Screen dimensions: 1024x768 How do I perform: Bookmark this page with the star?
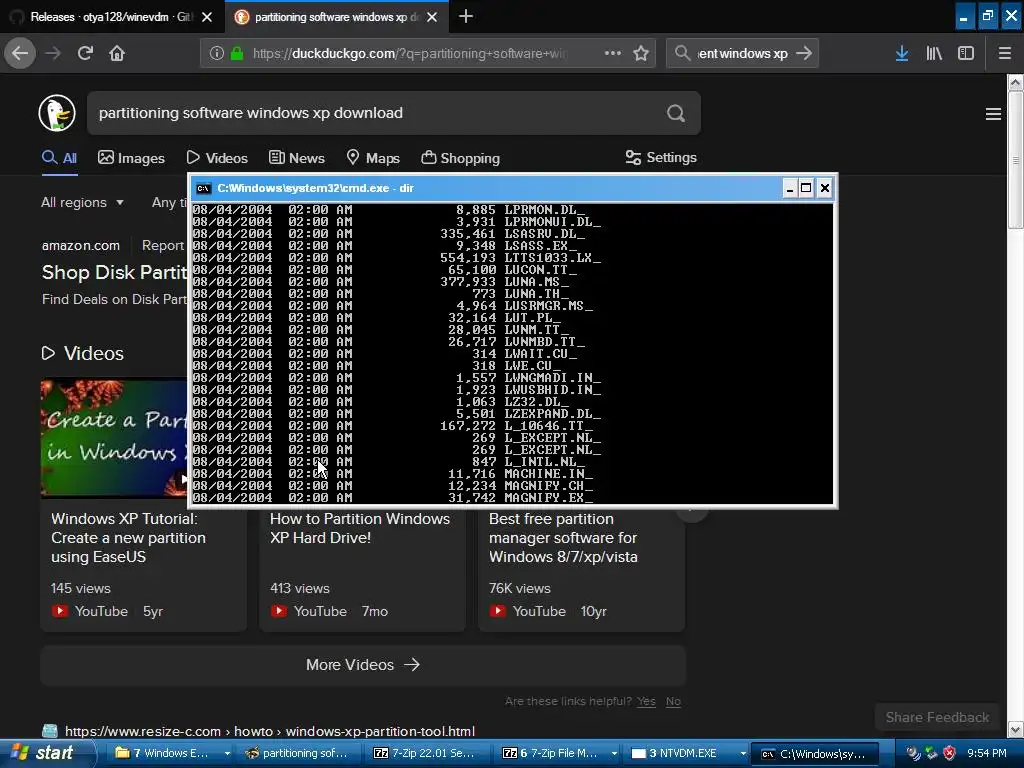[x=641, y=53]
